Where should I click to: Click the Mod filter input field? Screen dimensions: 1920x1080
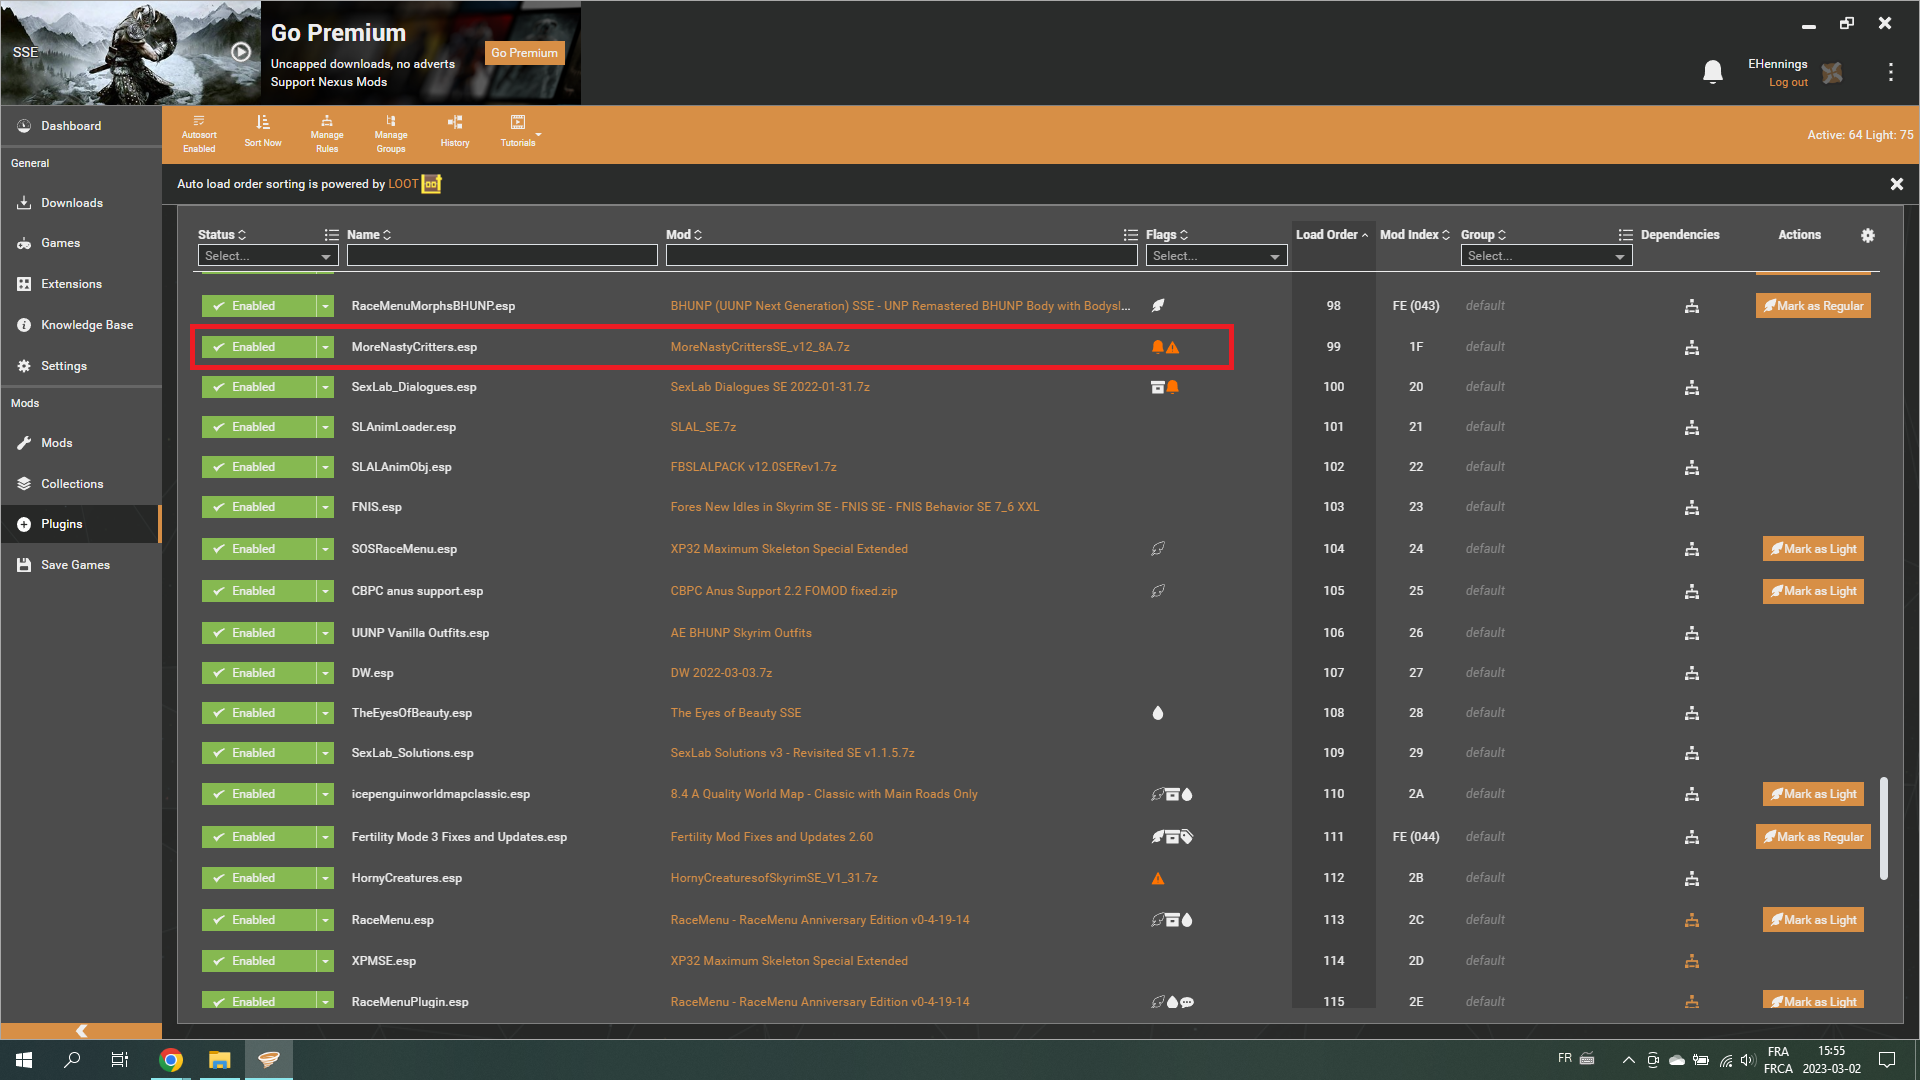coord(901,256)
